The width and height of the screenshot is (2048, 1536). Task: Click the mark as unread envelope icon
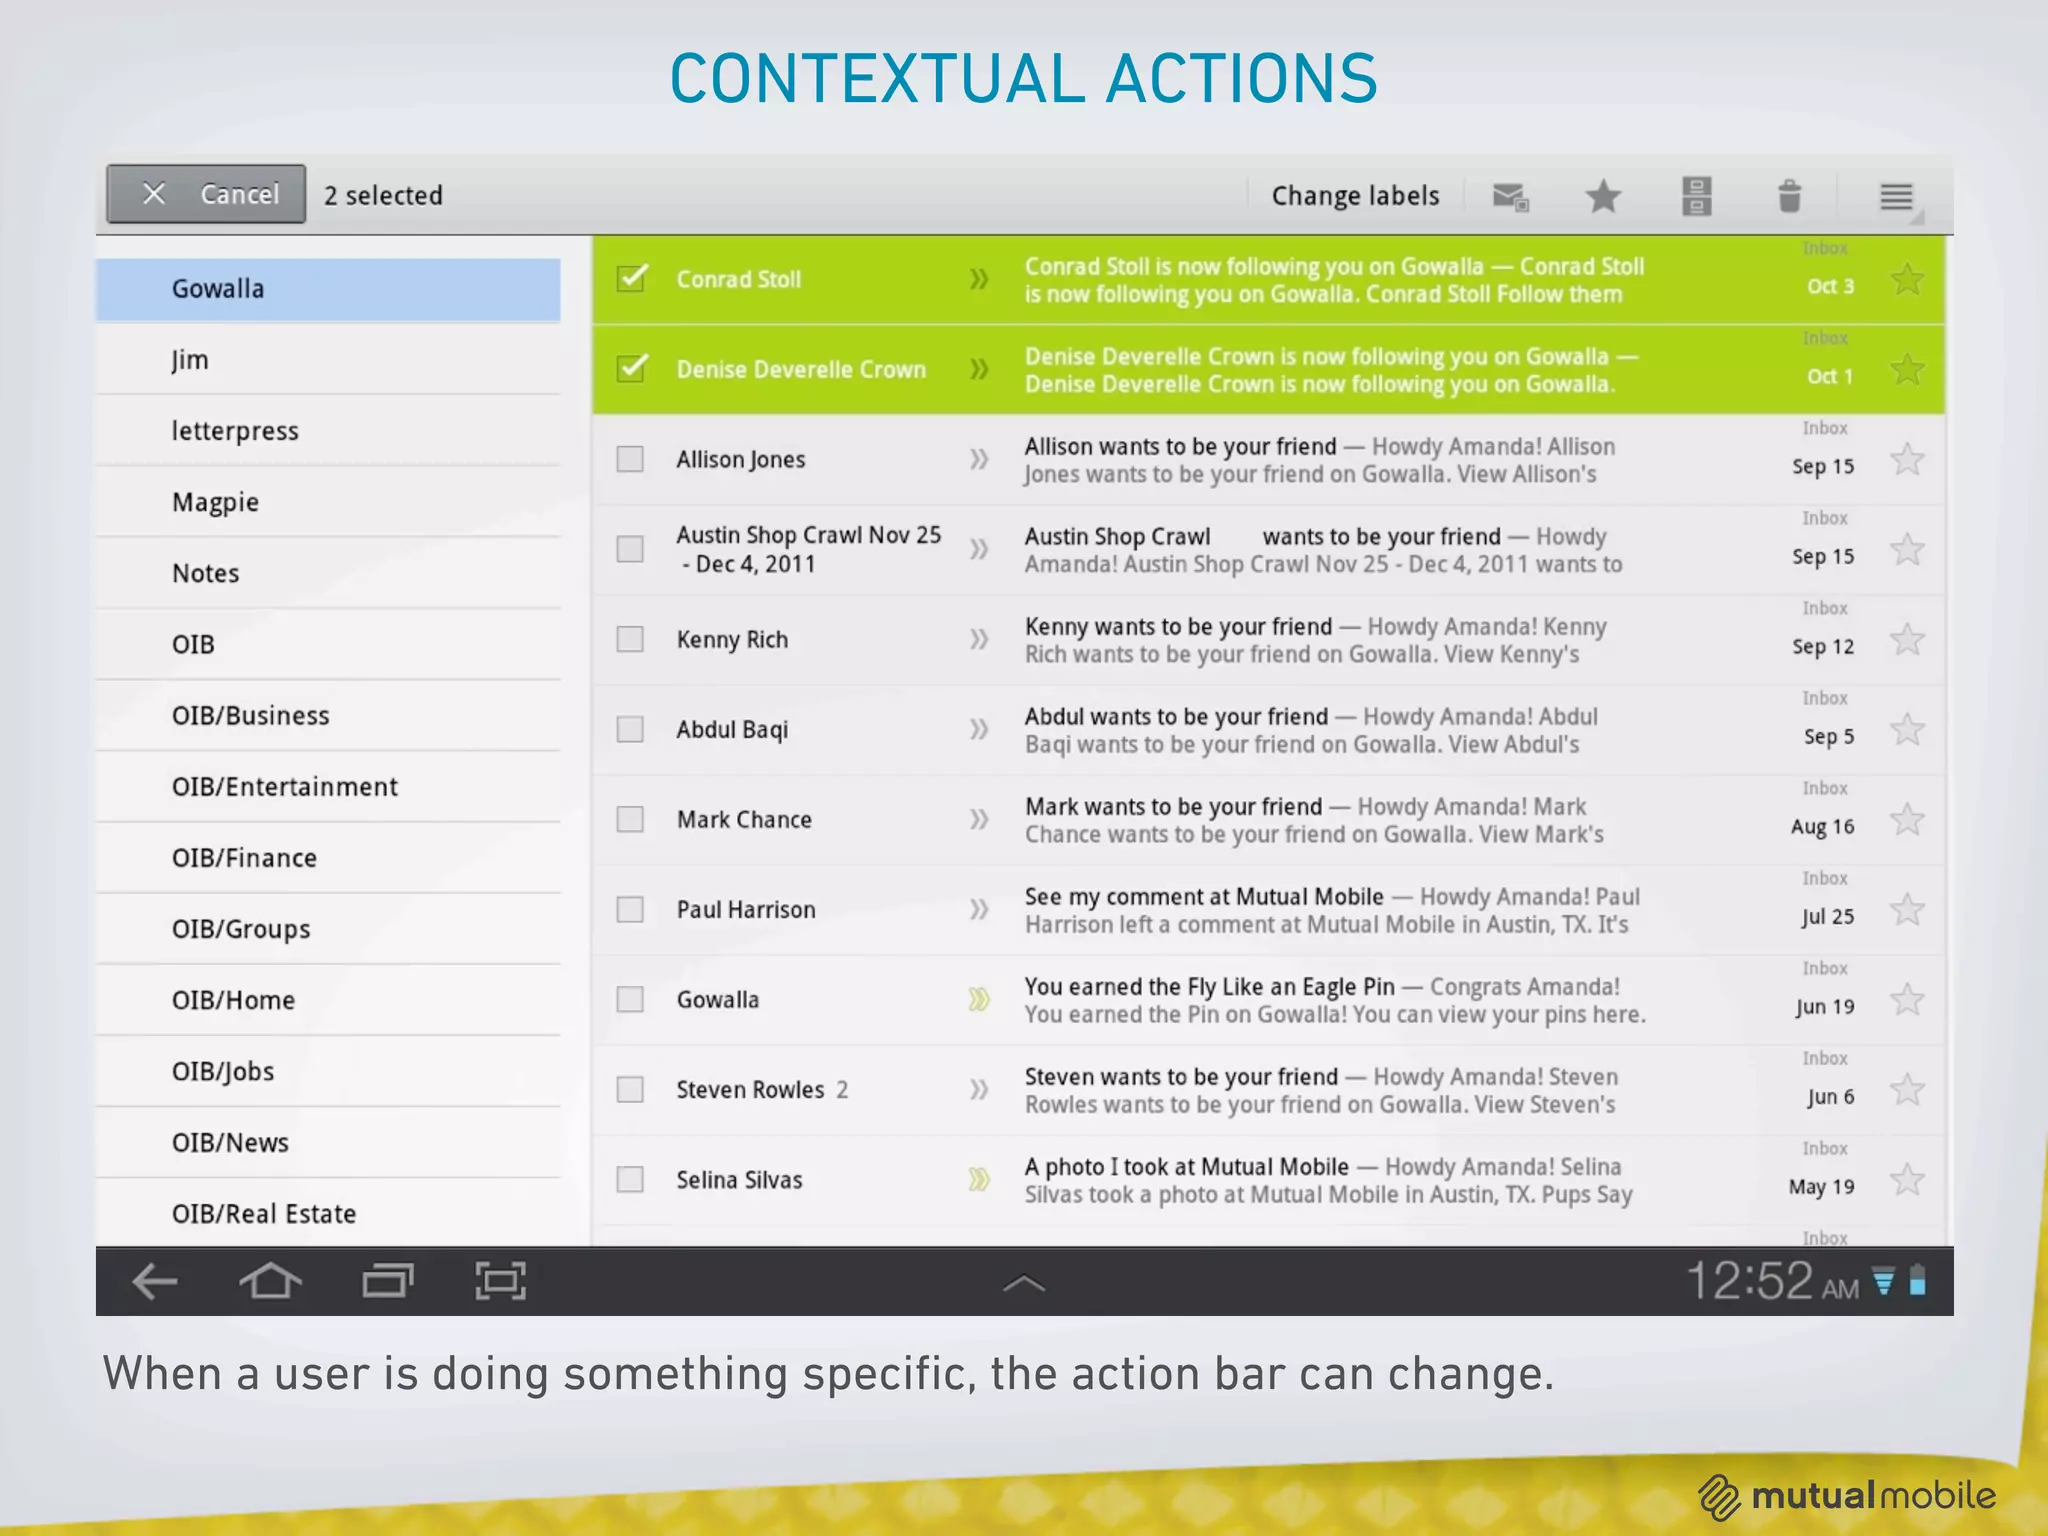point(1510,196)
